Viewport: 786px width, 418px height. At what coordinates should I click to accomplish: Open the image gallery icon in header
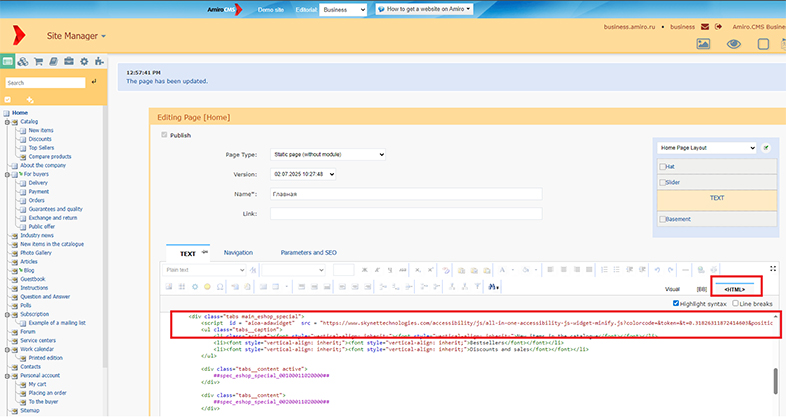[x=704, y=44]
